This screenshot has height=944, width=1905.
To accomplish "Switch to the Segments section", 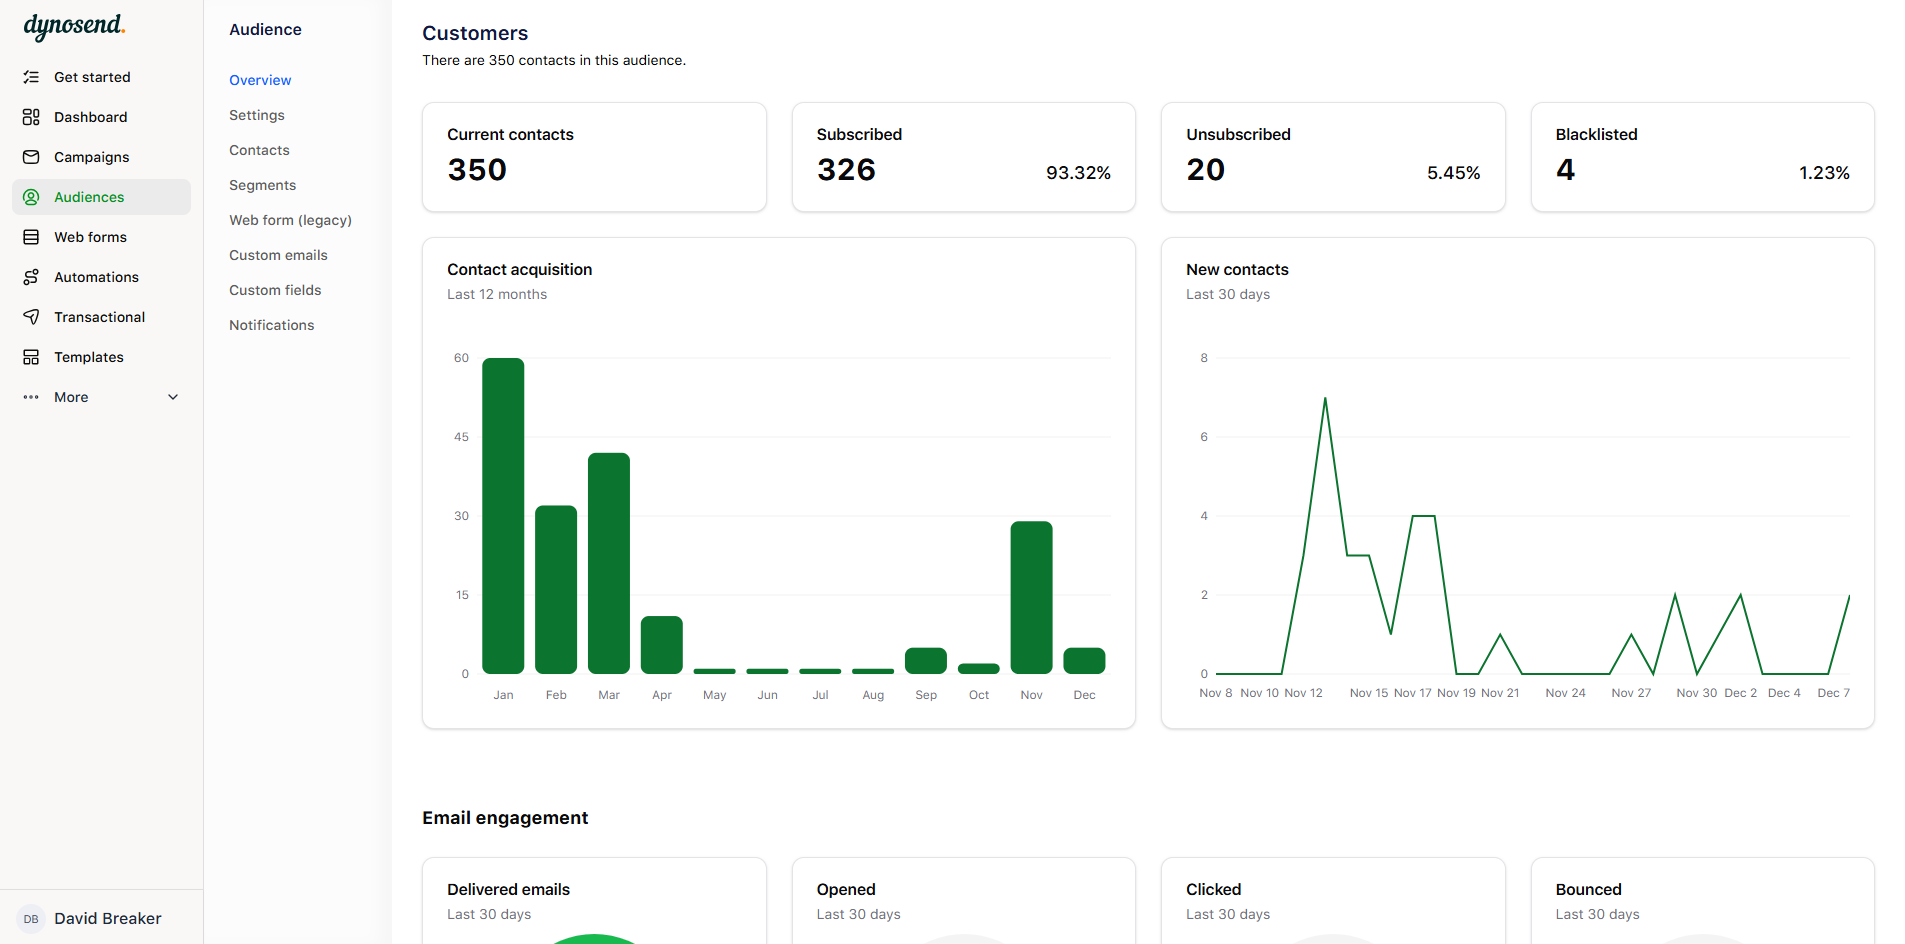I will coord(262,185).
